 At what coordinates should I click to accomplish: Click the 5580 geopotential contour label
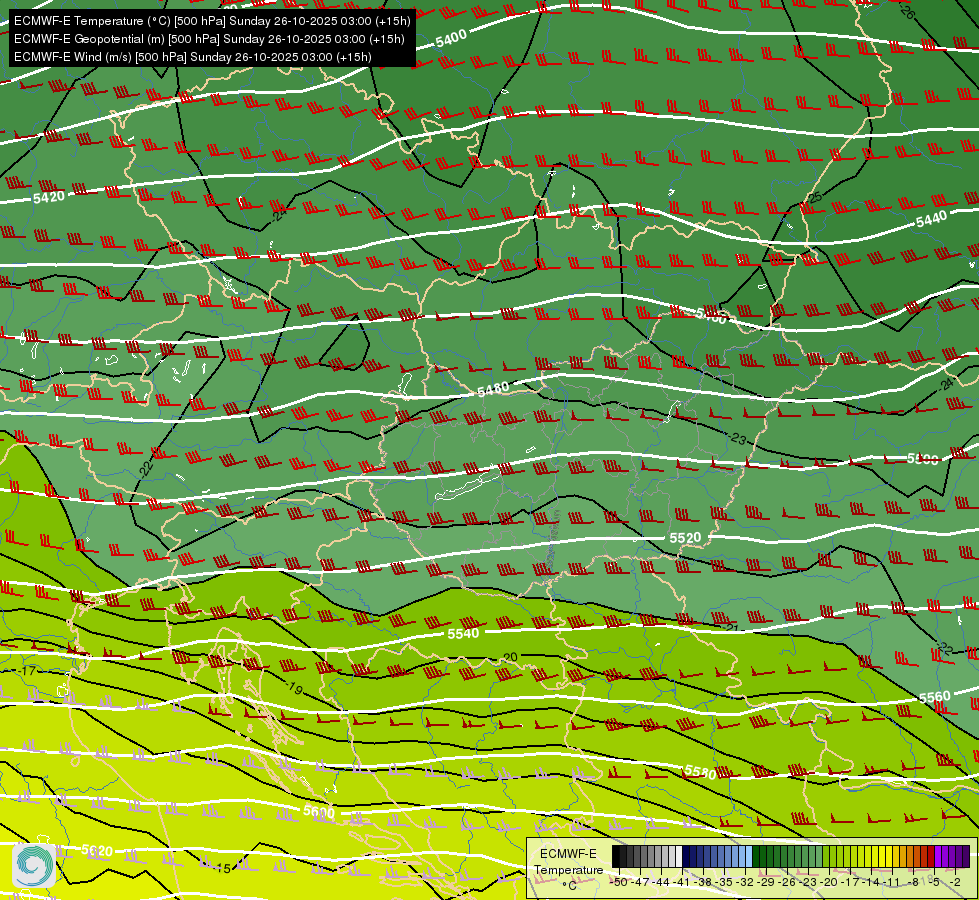coord(700,772)
